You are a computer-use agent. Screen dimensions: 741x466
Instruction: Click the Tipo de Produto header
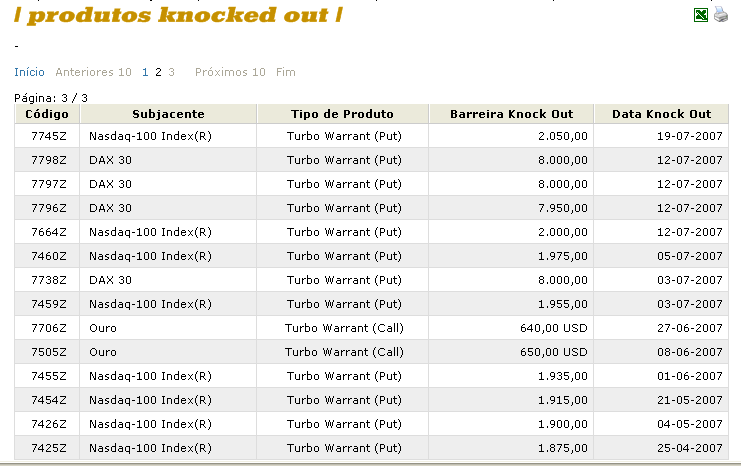point(342,114)
